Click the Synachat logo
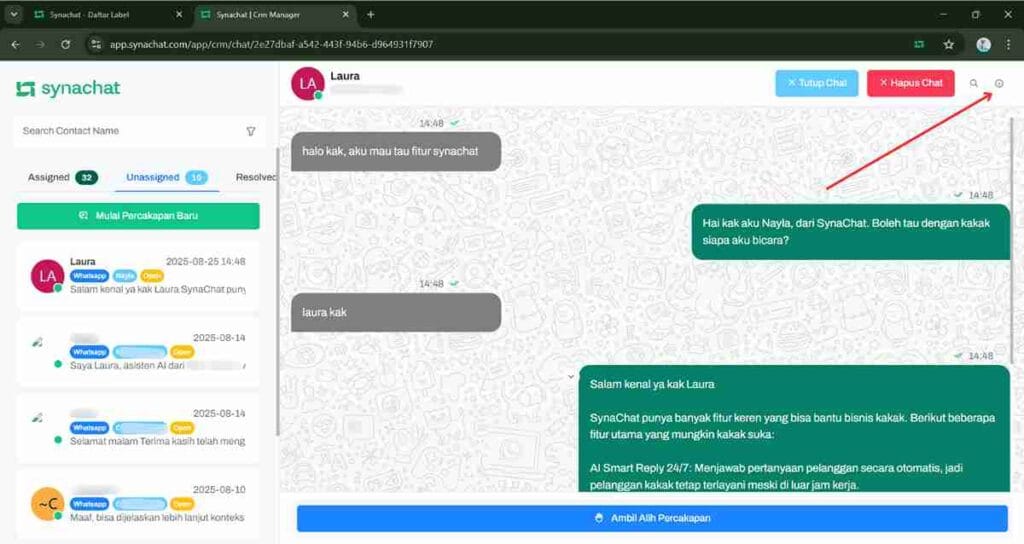Screen dimensions: 1024x544 pos(68,88)
